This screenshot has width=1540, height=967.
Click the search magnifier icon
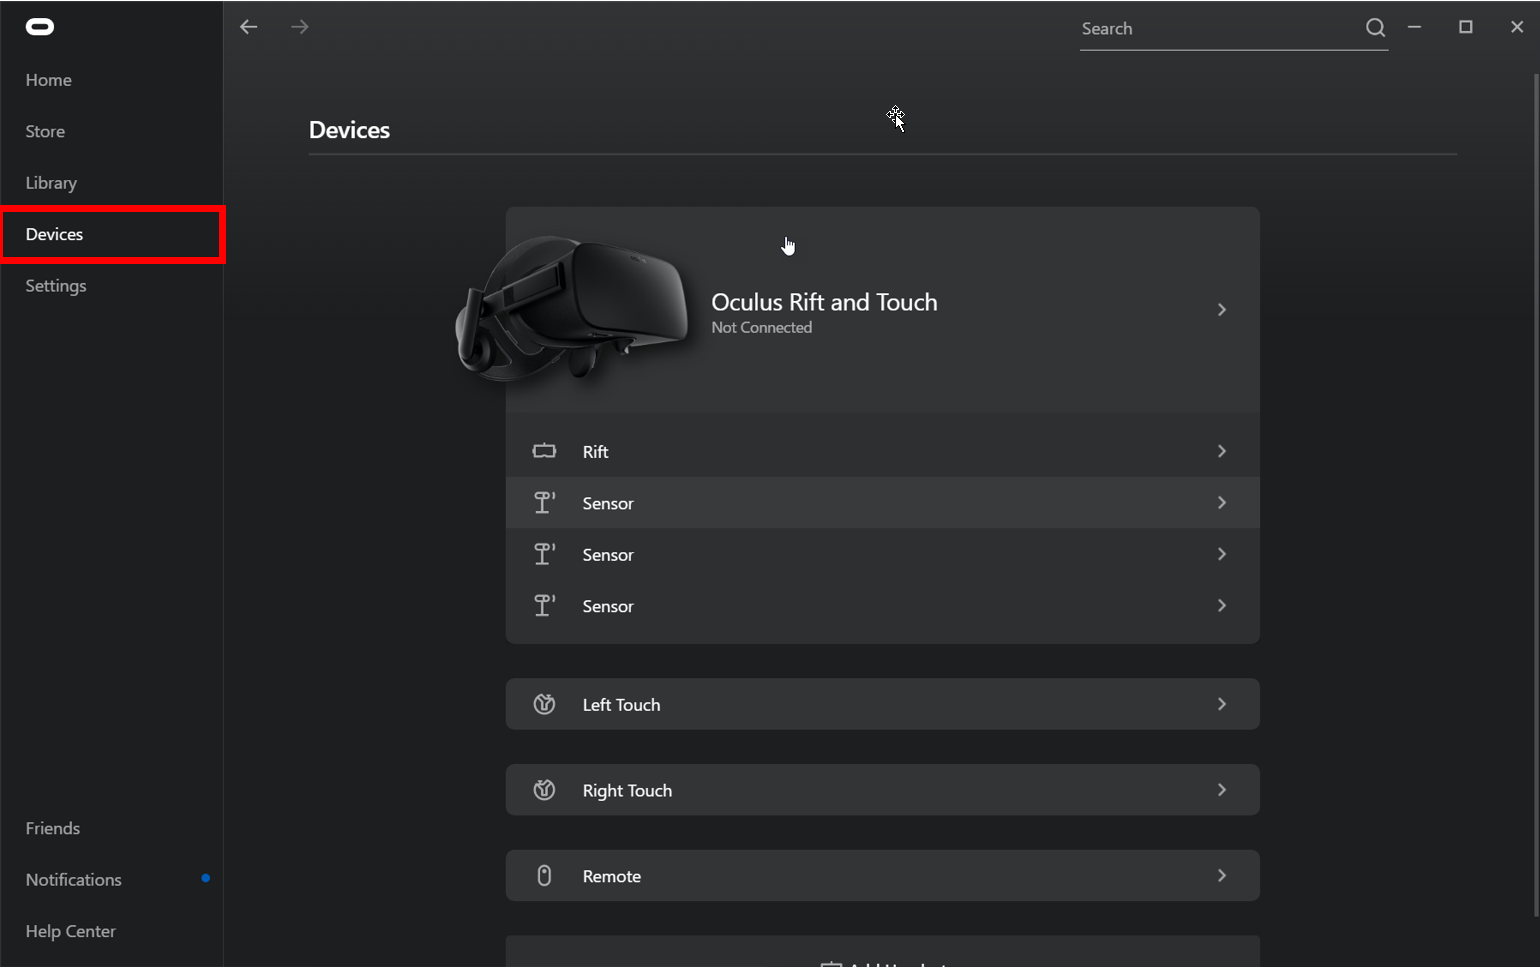coord(1376,28)
